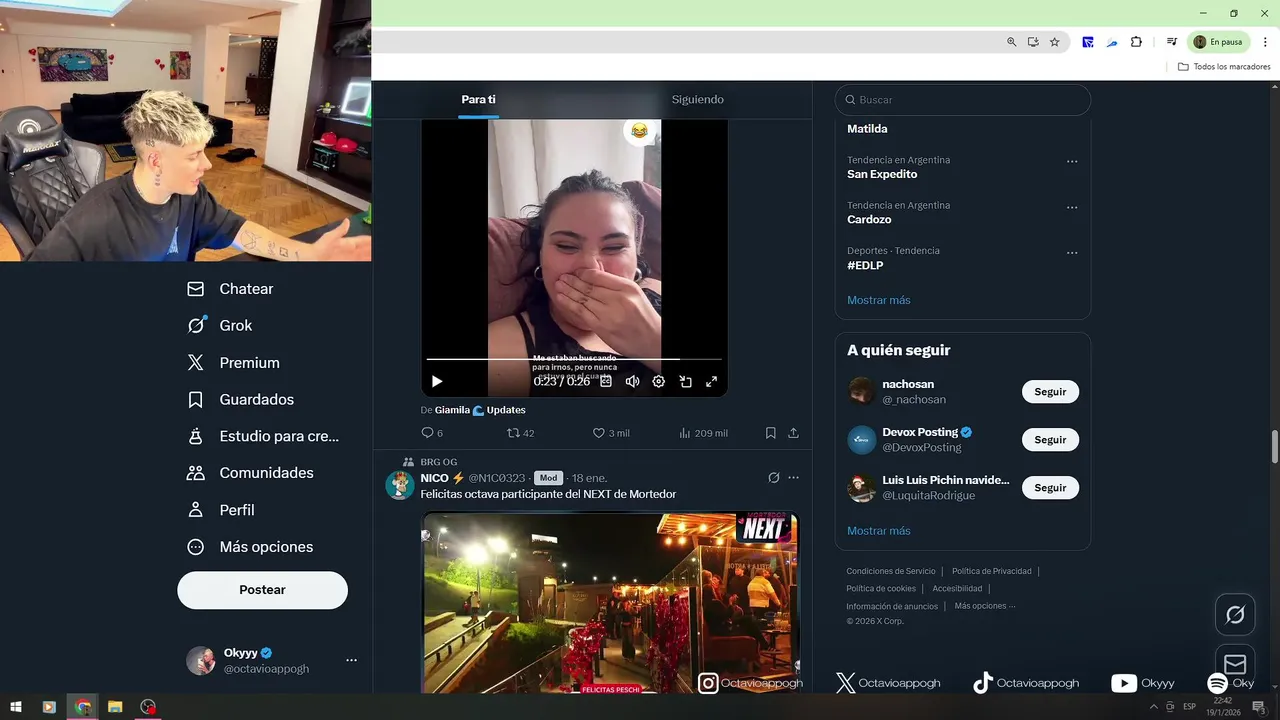The image size is (1280, 720).
Task: Open Política de cookies link
Action: [x=881, y=588]
